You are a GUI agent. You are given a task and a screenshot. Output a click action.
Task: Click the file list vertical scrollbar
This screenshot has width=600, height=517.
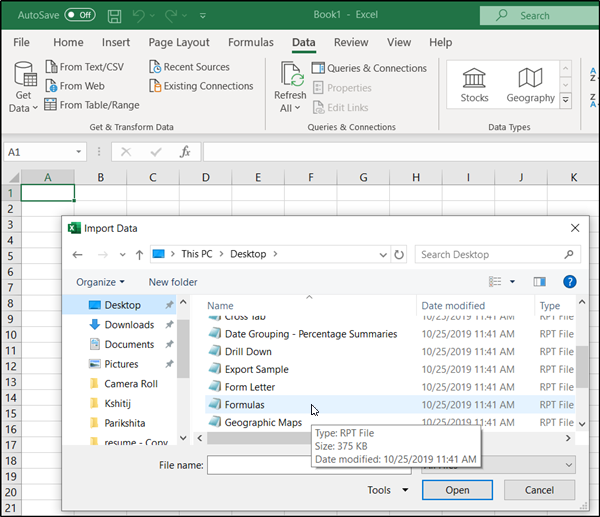click(582, 366)
